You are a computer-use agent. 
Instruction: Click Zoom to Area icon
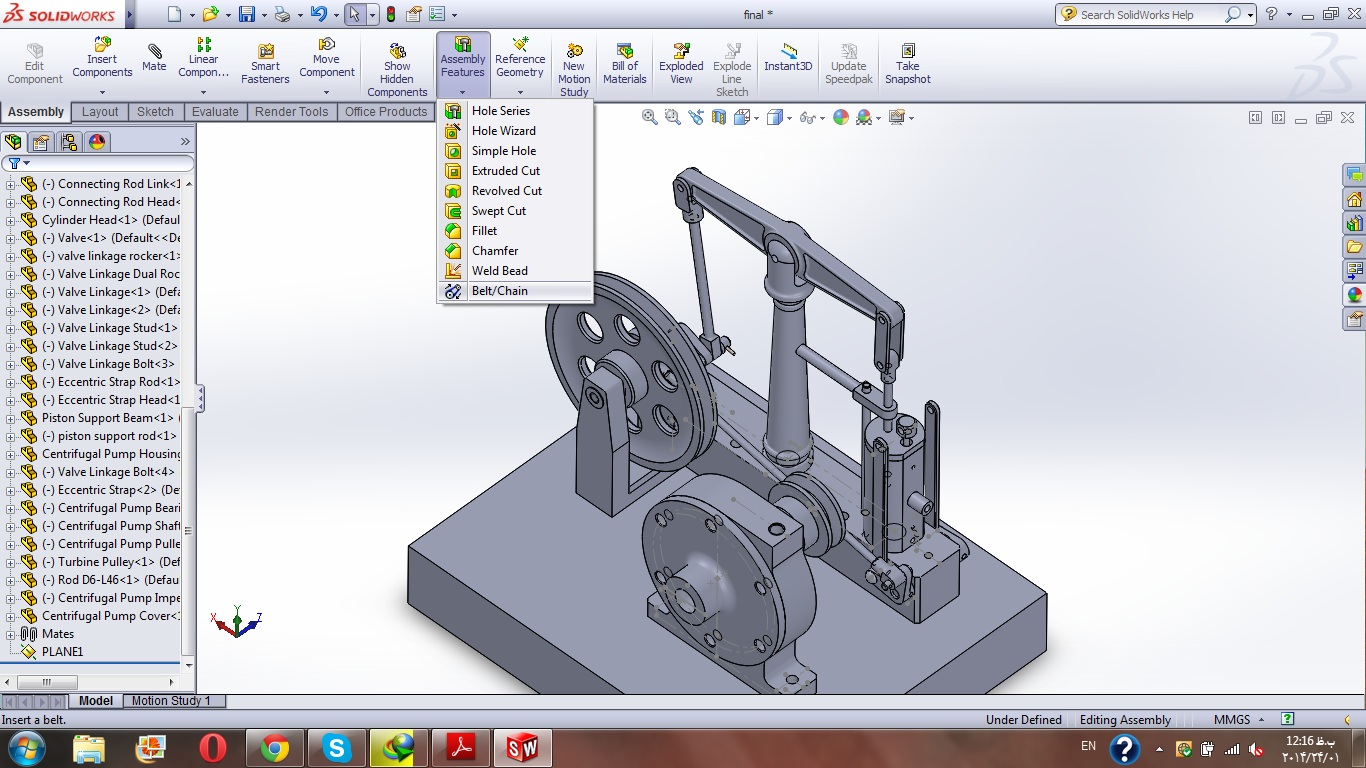coord(673,117)
